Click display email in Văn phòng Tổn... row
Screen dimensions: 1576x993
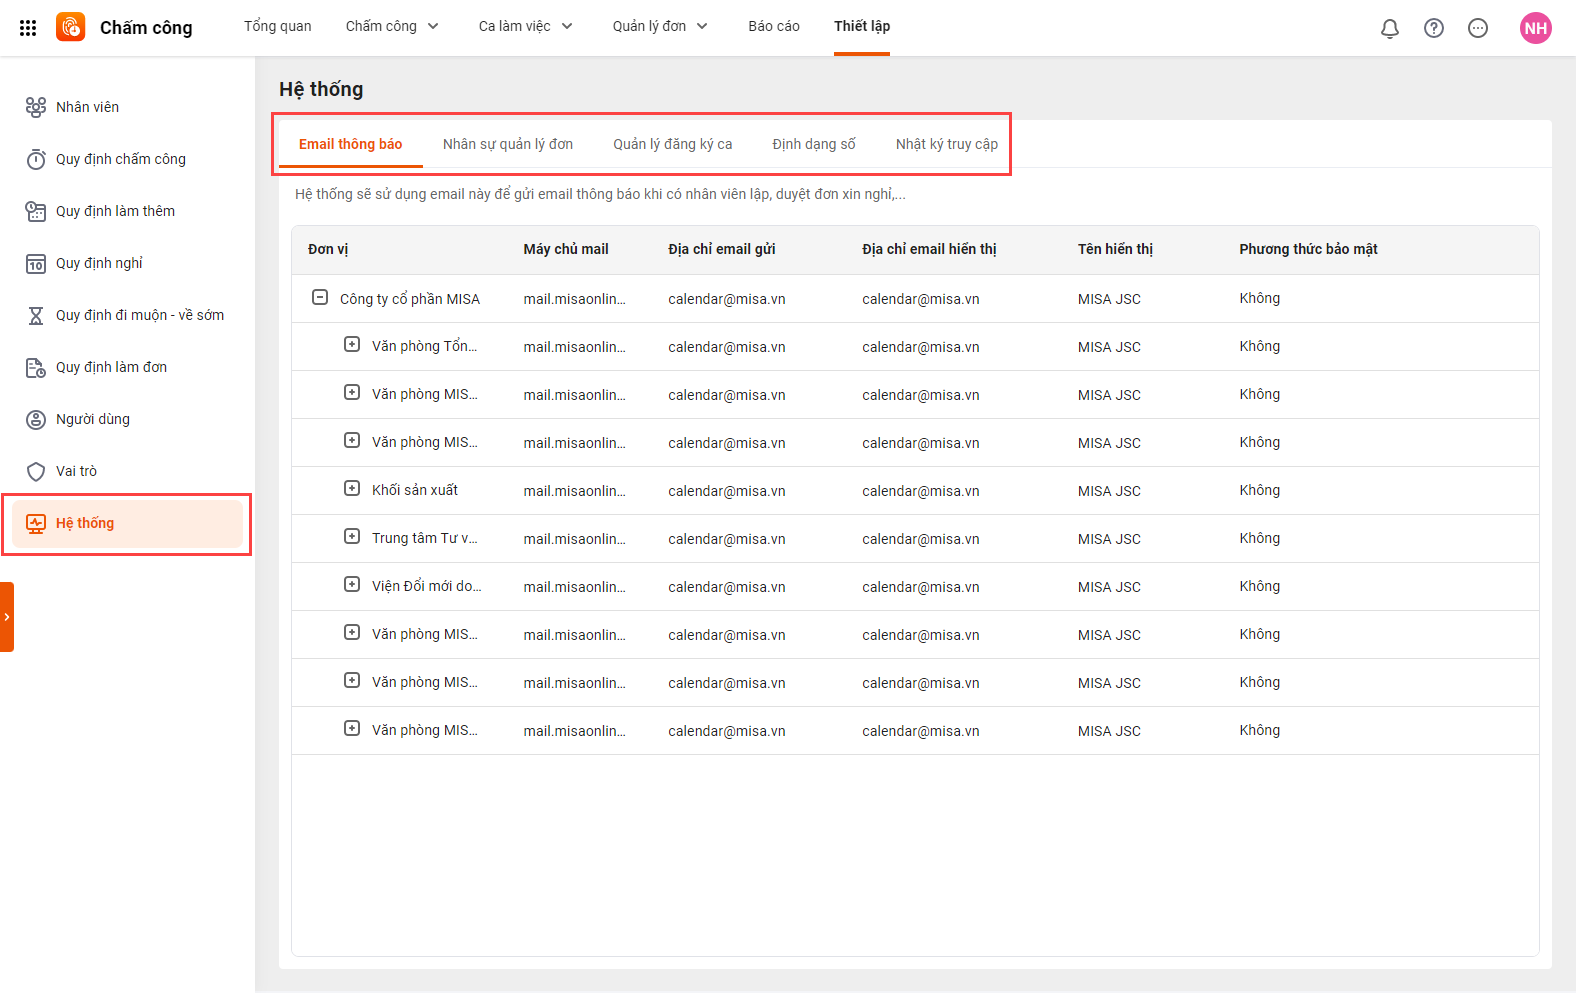coord(921,347)
